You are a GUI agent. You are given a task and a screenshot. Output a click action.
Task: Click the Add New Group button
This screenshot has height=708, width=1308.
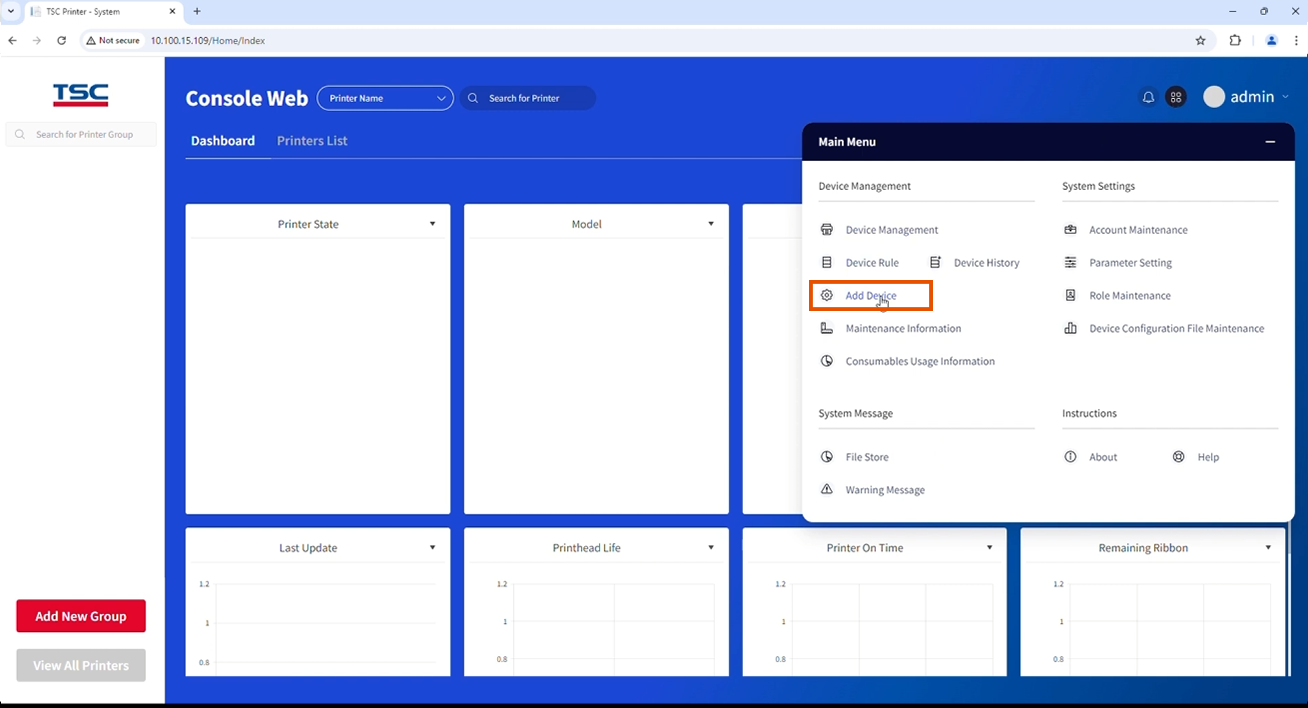point(81,616)
